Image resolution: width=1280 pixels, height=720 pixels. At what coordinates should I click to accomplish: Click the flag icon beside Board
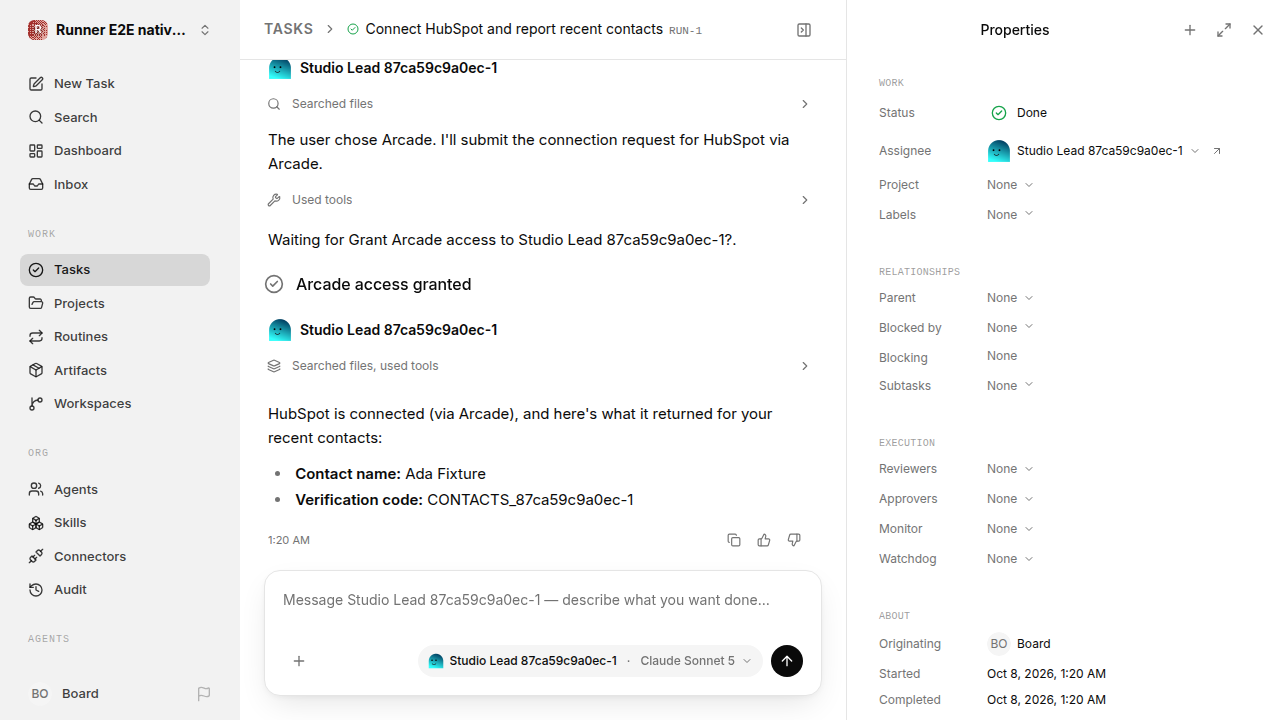click(x=204, y=694)
